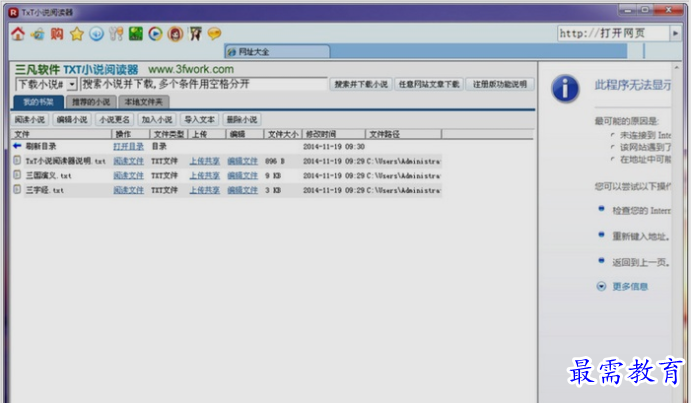Screen dimensions: 691x403
Task: Click file icon of 三国演义.txt
Action: pos(17,175)
